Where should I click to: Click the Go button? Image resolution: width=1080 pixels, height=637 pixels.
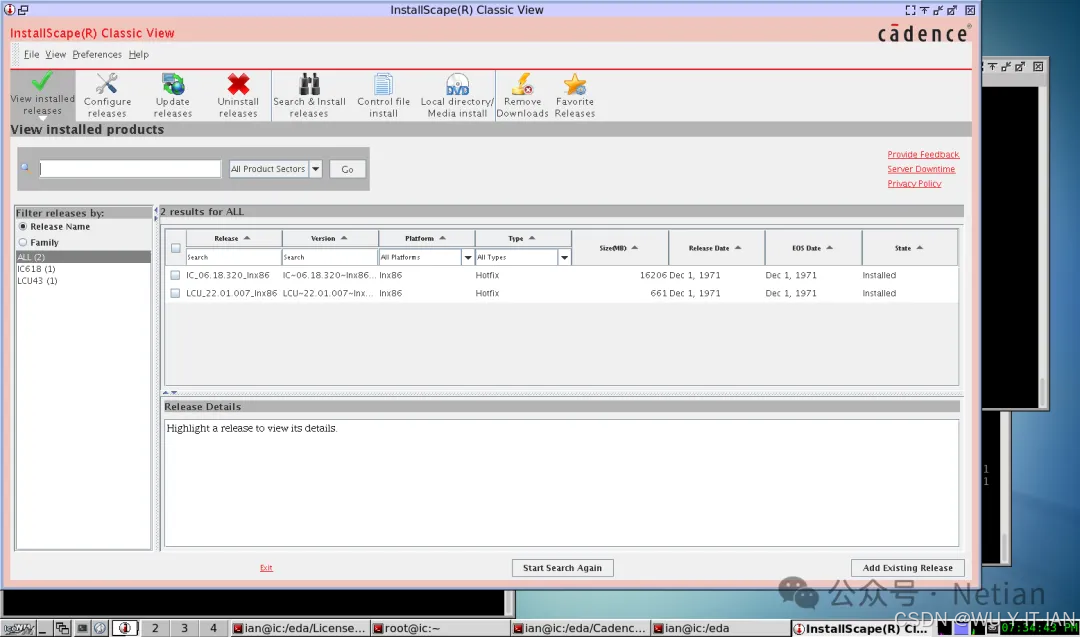[347, 169]
